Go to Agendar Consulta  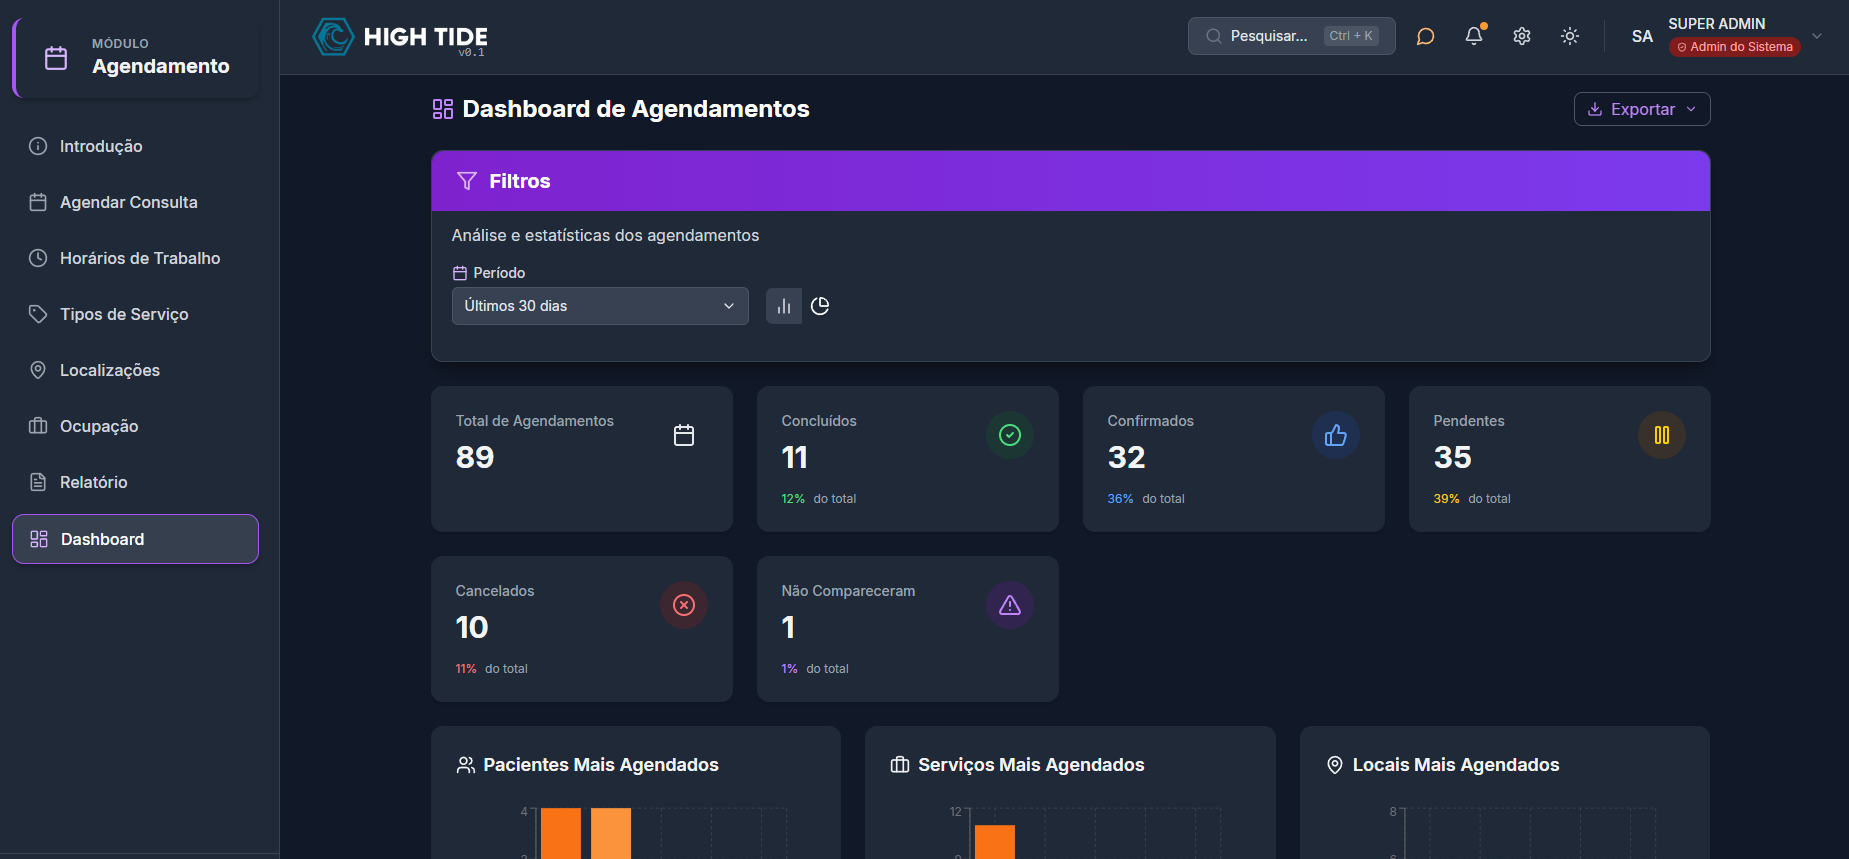[x=135, y=202]
